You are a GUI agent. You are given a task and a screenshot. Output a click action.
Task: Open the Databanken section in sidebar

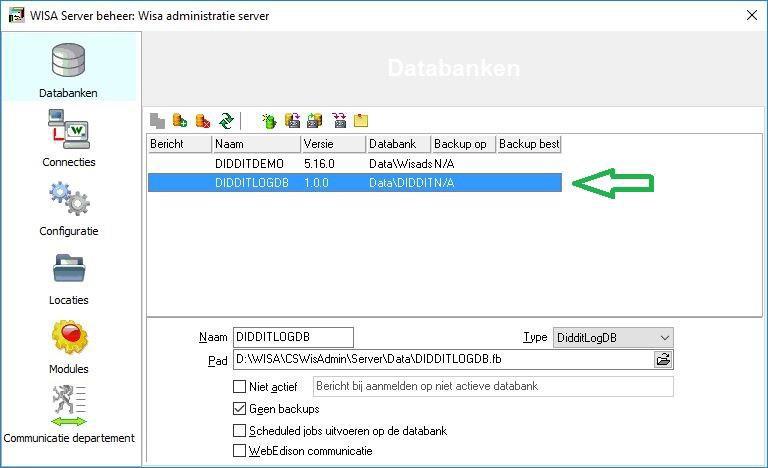pyautogui.click(x=69, y=69)
